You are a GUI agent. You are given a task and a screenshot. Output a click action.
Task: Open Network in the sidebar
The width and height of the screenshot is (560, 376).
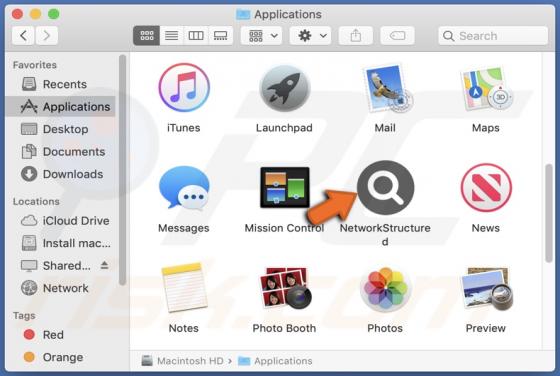60,288
